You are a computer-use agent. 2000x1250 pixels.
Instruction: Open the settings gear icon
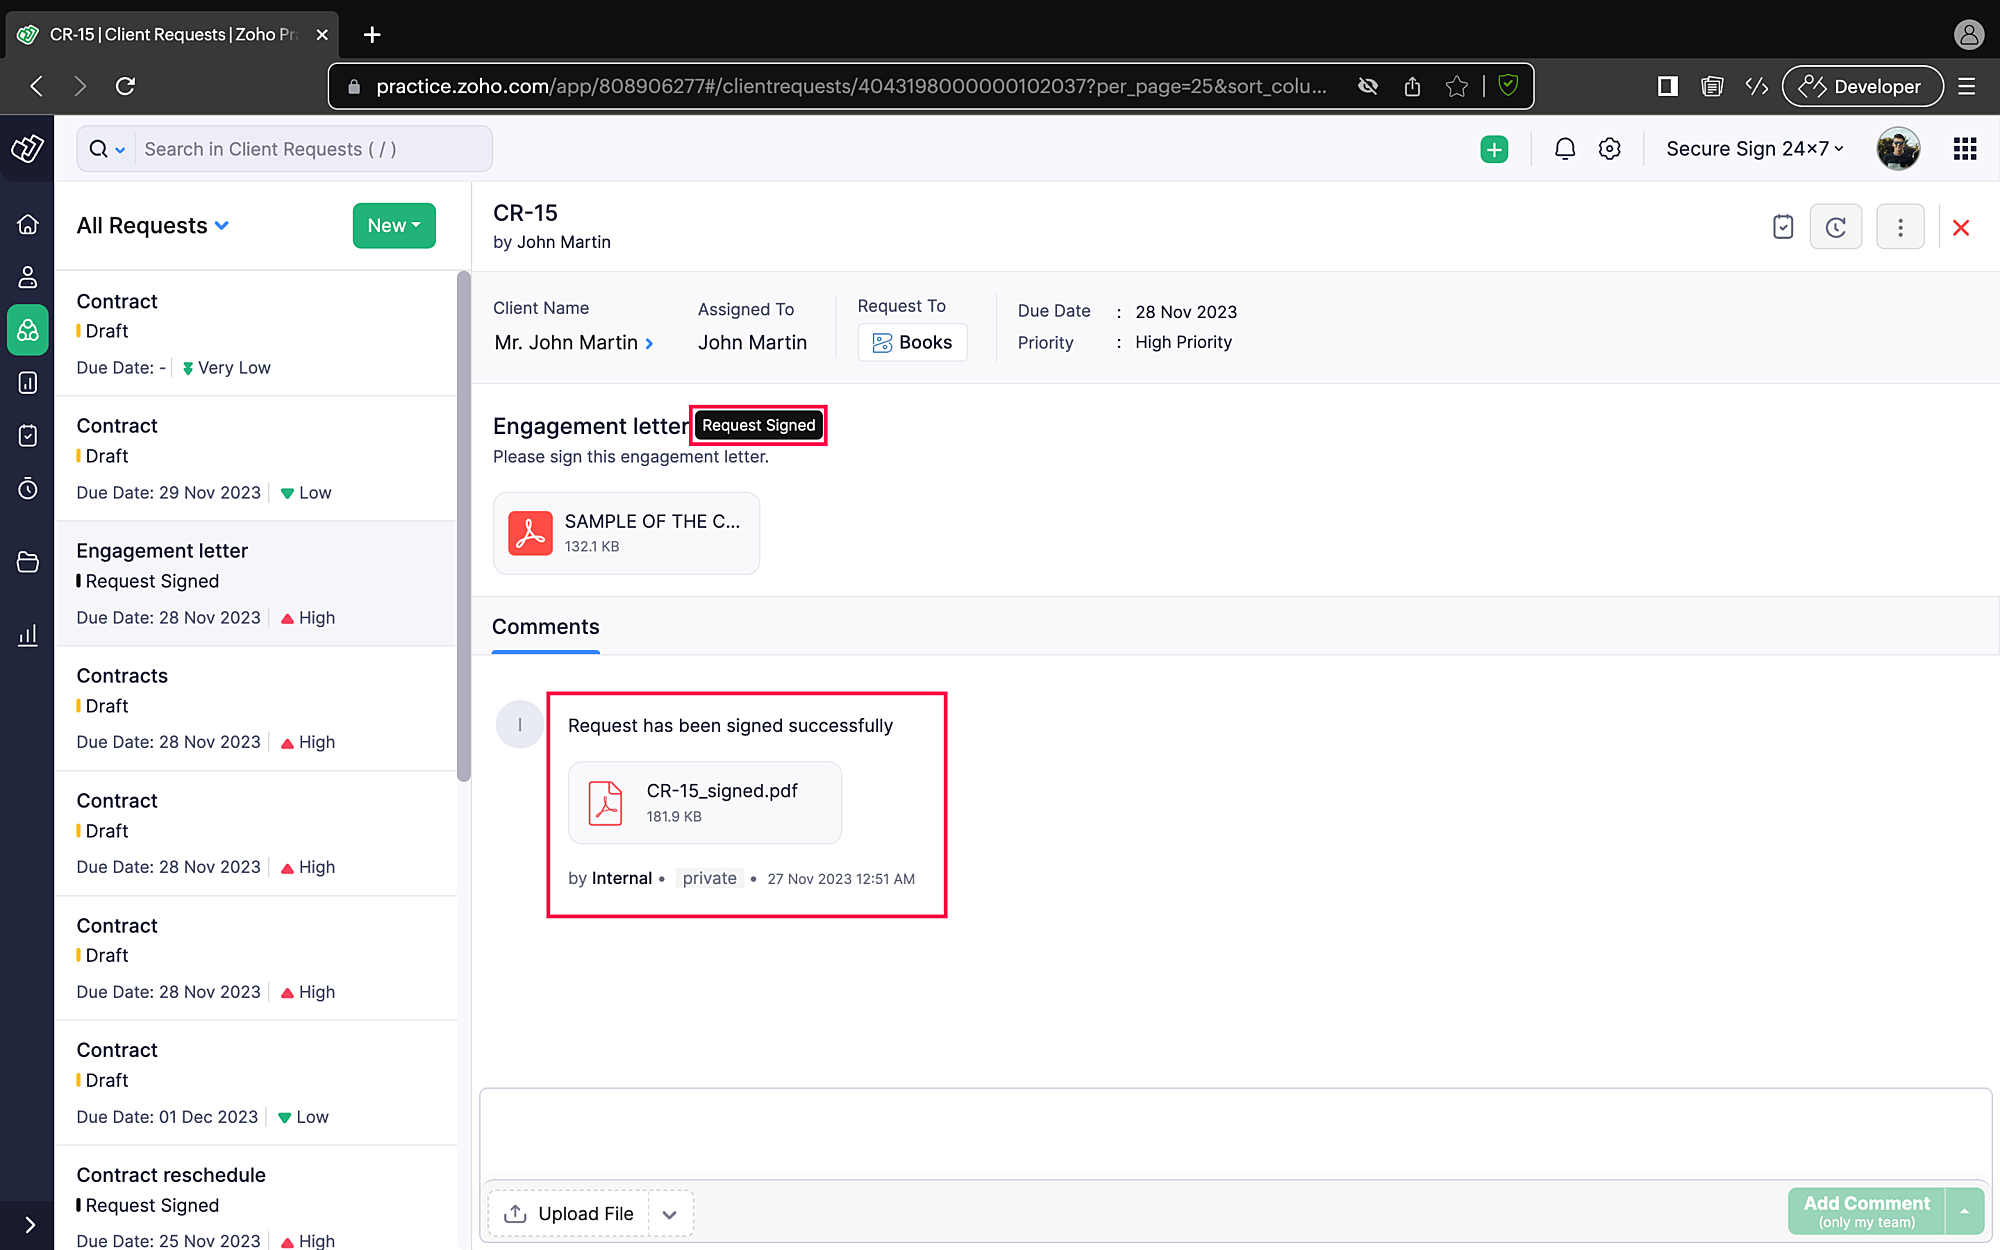coord(1609,149)
